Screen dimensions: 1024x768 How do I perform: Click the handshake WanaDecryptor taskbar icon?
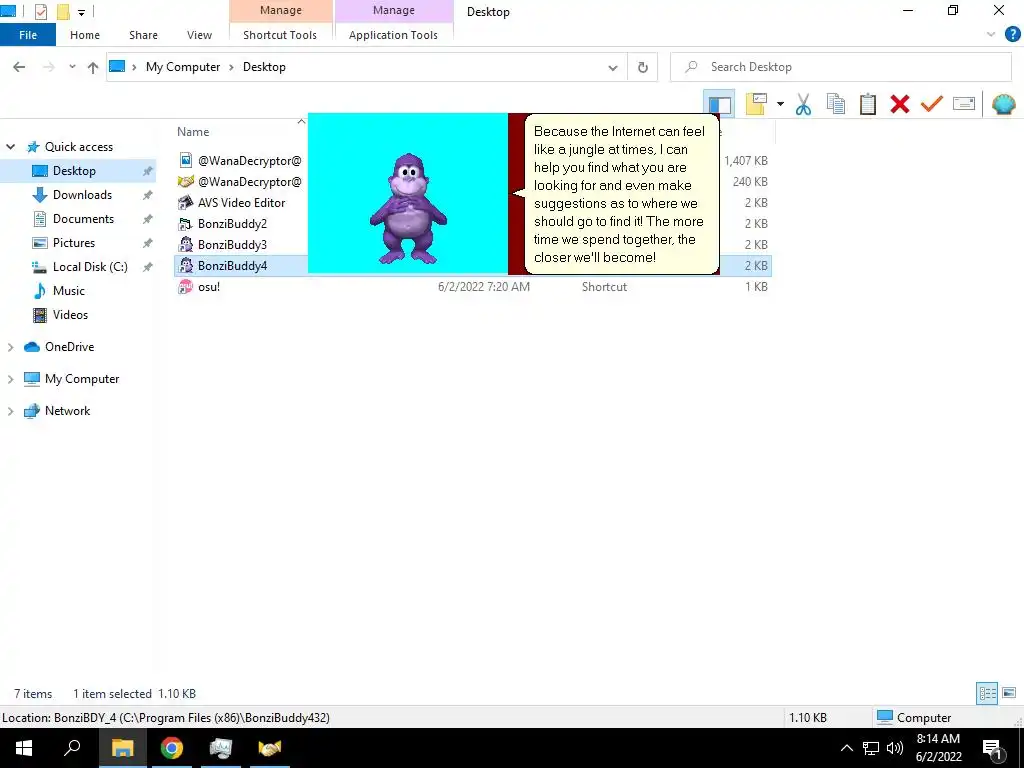(269, 748)
